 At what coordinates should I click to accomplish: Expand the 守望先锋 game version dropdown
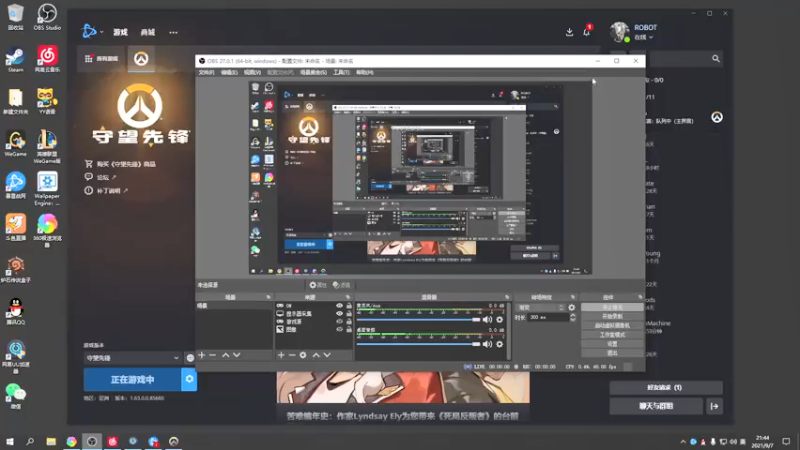point(132,358)
